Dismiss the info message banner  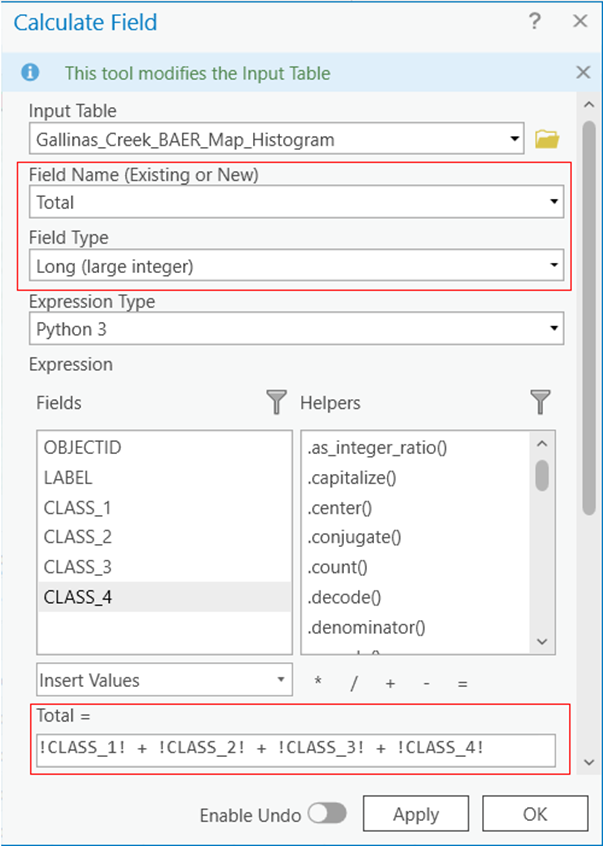(583, 72)
